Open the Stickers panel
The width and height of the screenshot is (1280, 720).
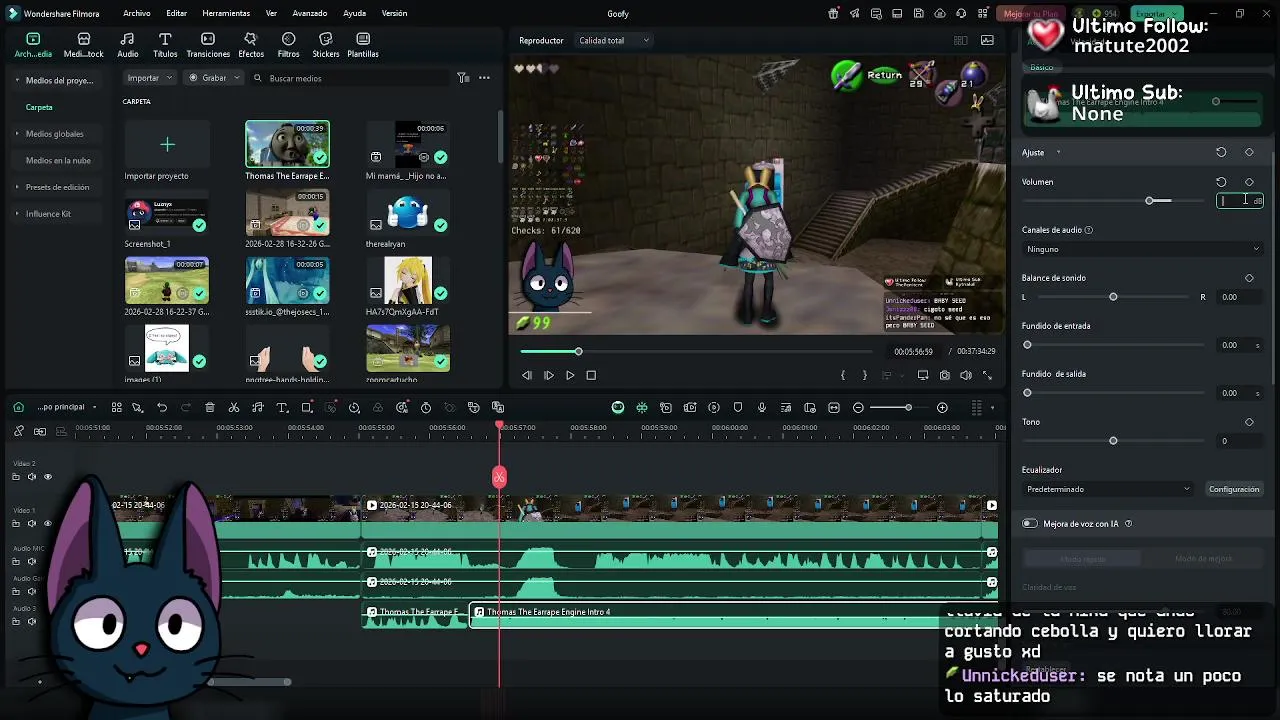click(325, 45)
